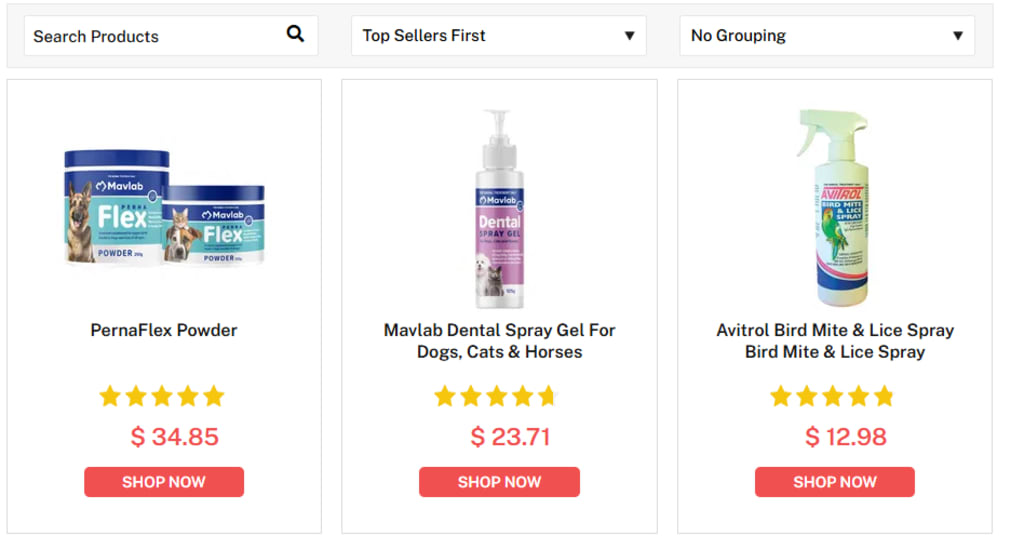Click the PernaFlex Powder star rating
Viewport: 1024px width, 549px height.
[x=162, y=397]
